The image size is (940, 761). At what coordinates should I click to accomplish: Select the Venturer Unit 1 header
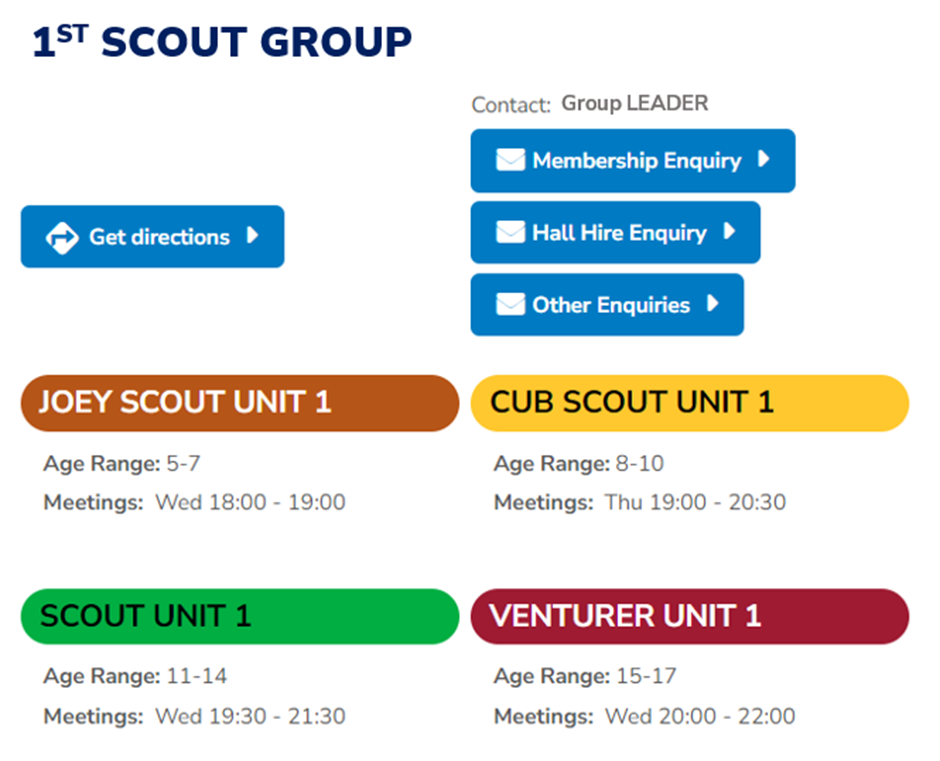click(x=689, y=616)
